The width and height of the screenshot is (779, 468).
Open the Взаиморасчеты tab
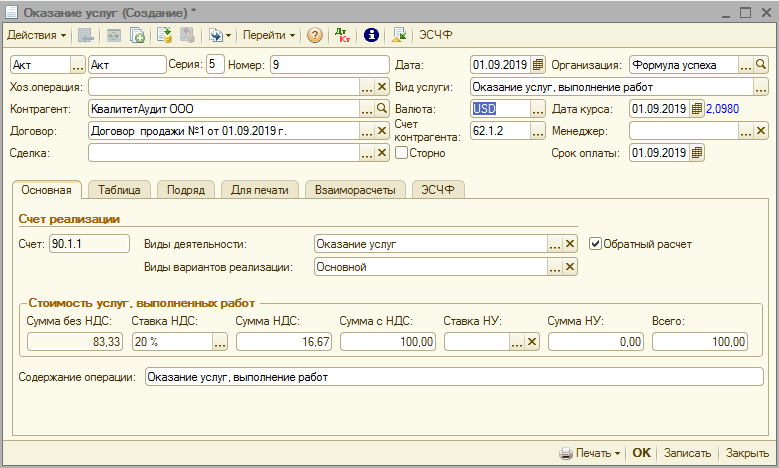click(355, 189)
